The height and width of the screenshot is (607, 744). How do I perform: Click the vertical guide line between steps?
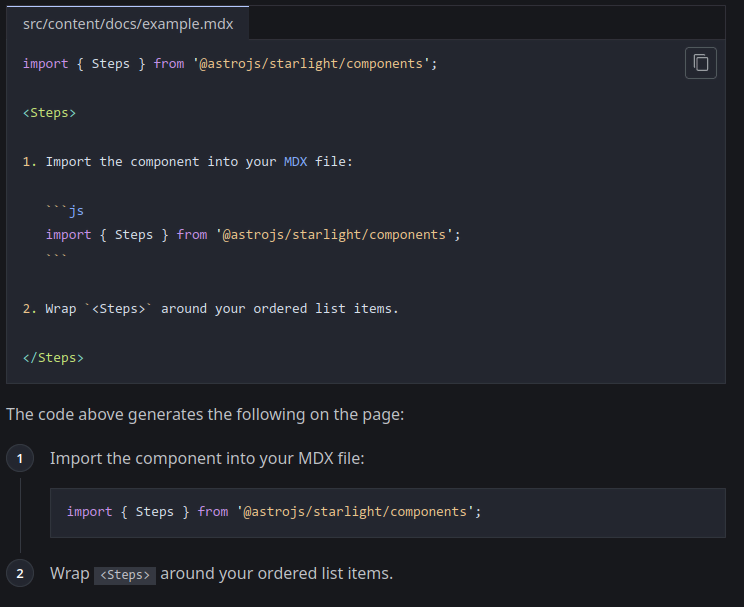[20, 515]
